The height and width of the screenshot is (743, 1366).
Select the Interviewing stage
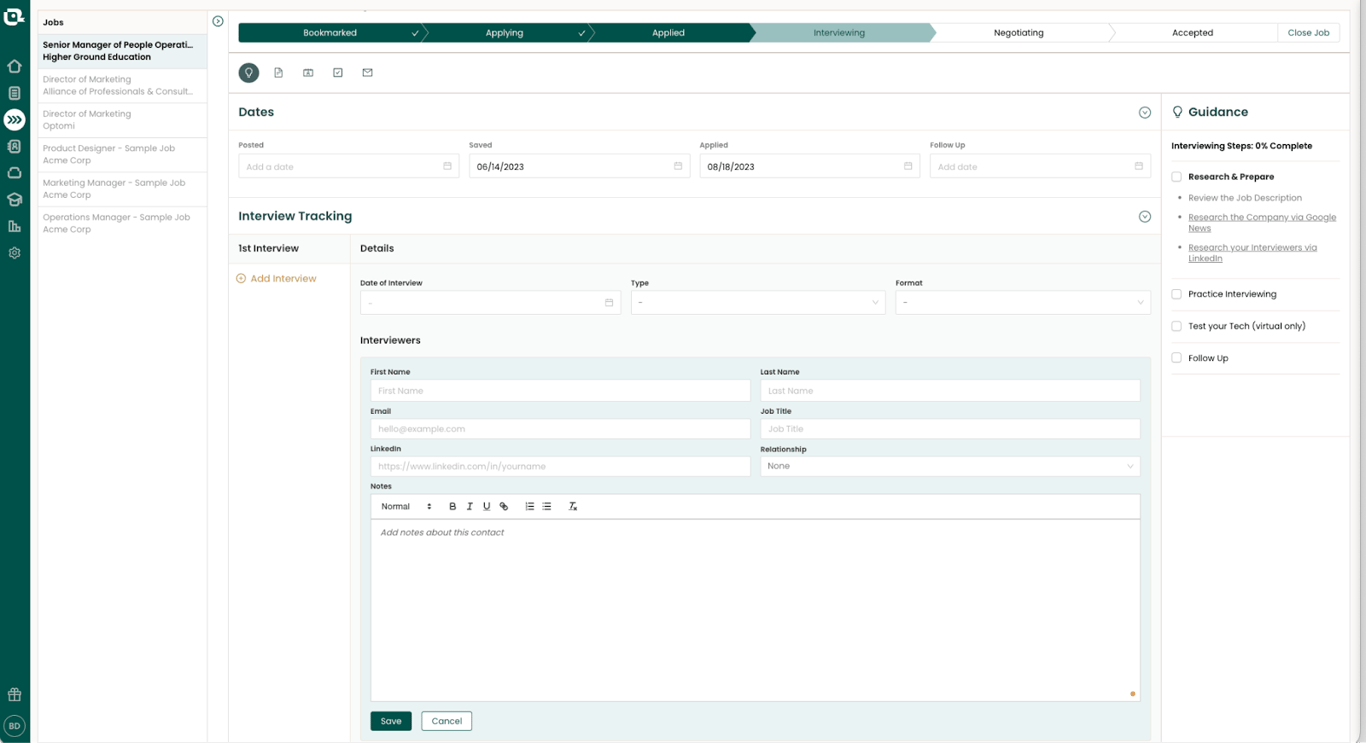839,33
